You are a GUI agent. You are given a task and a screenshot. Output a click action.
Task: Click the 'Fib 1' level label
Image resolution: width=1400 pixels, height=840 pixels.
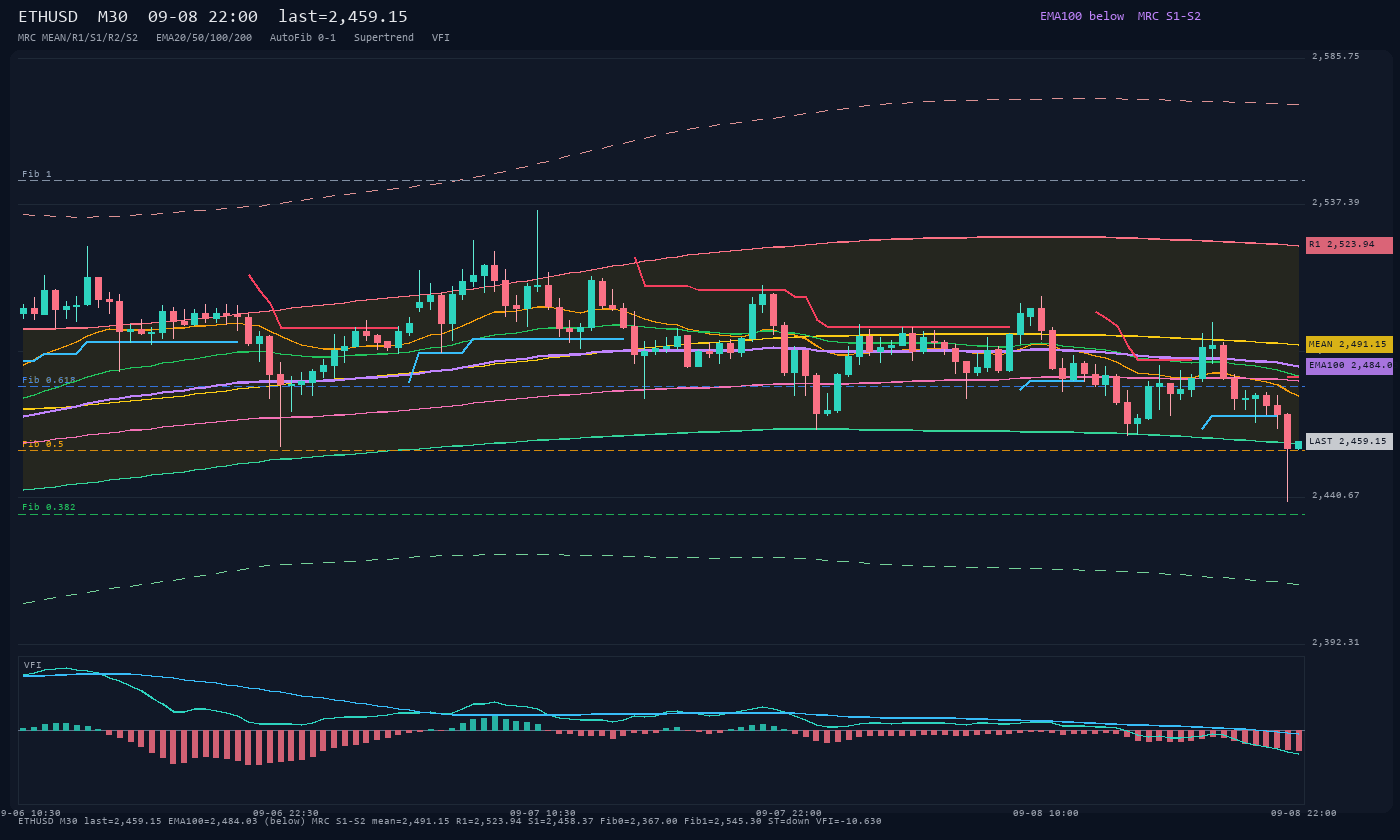click(x=37, y=174)
